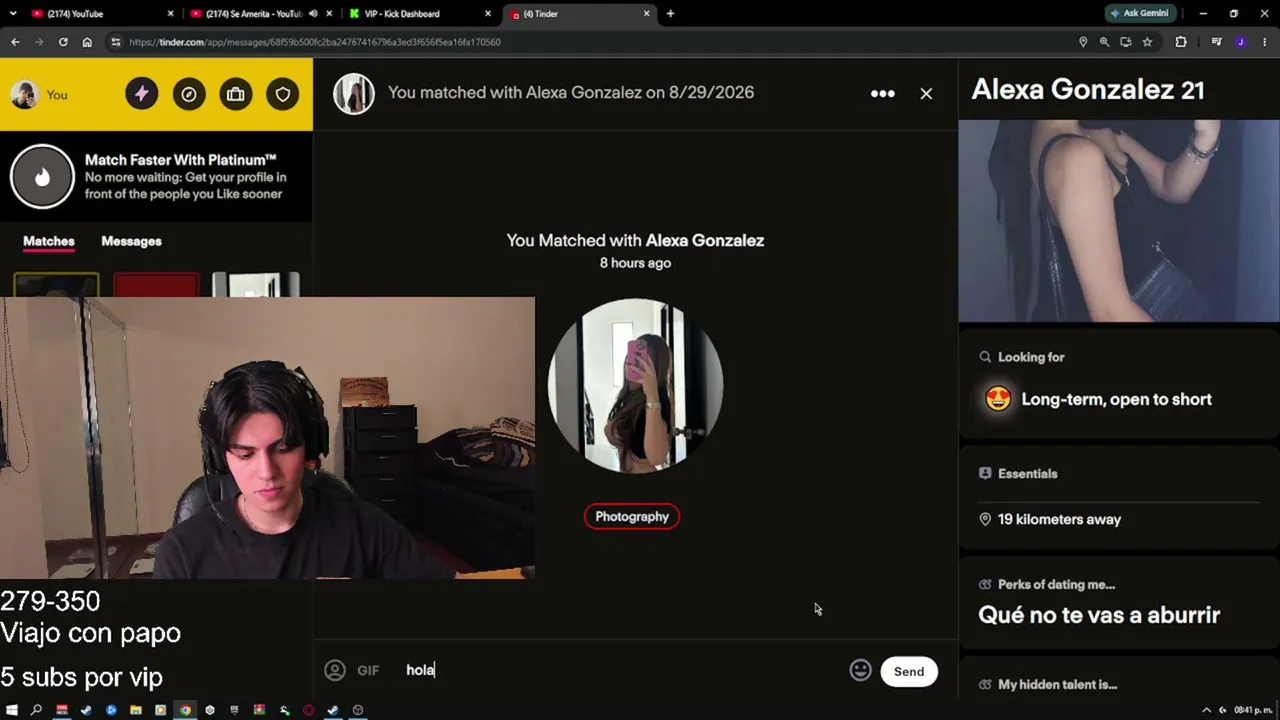Click the Looking for section heading
Viewport: 1280px width, 720px height.
pyautogui.click(x=1031, y=357)
